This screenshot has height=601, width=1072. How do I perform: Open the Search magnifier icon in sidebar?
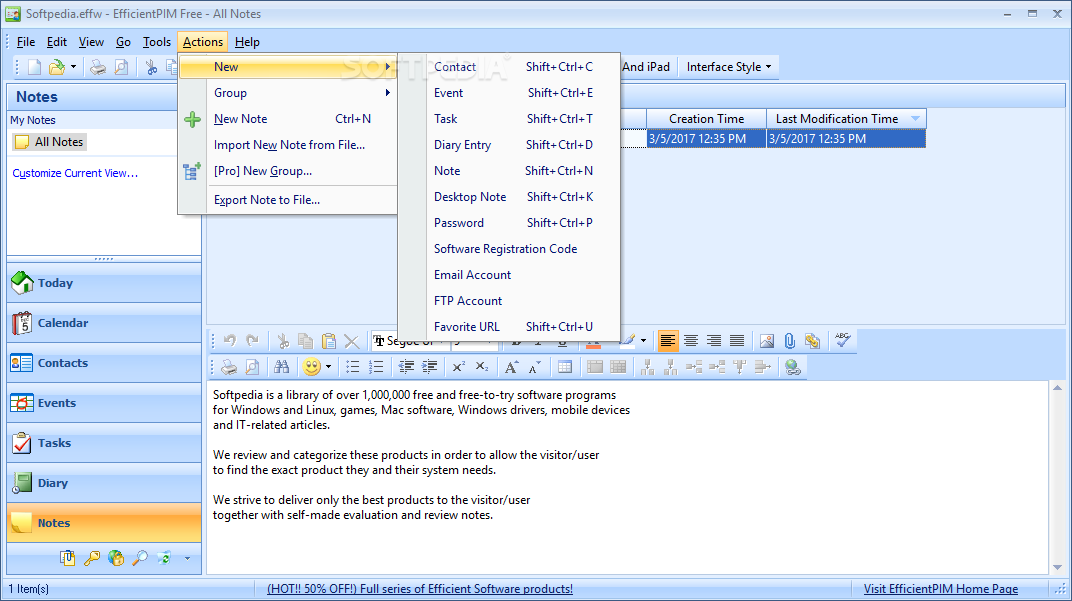[x=139, y=559]
